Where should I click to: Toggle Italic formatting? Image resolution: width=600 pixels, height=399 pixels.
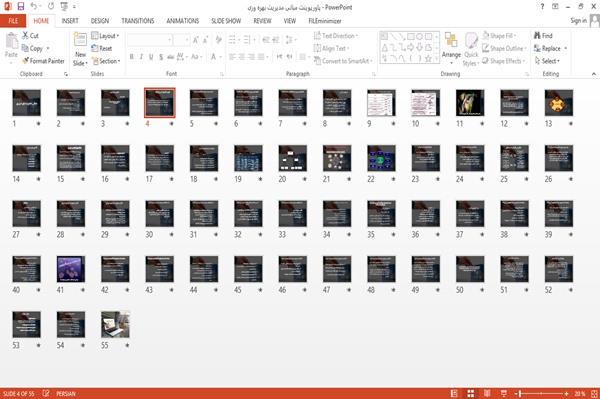click(x=141, y=57)
